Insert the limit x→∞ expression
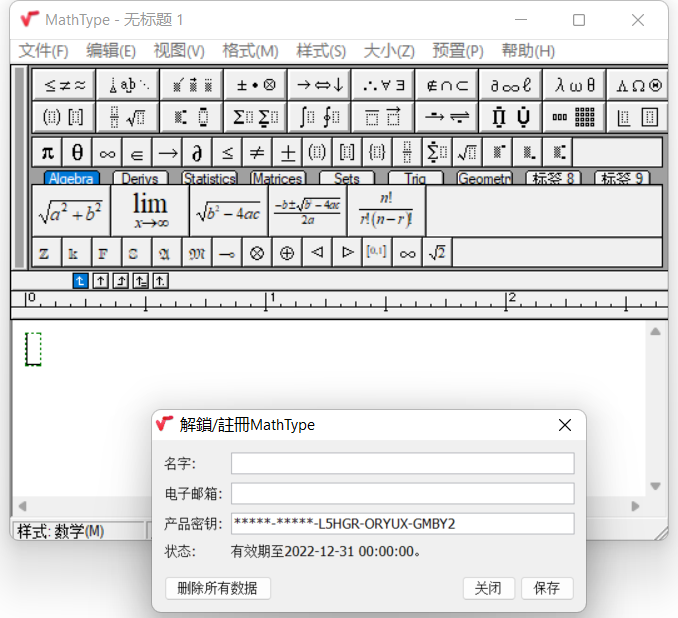678x618 pixels. click(x=150, y=211)
